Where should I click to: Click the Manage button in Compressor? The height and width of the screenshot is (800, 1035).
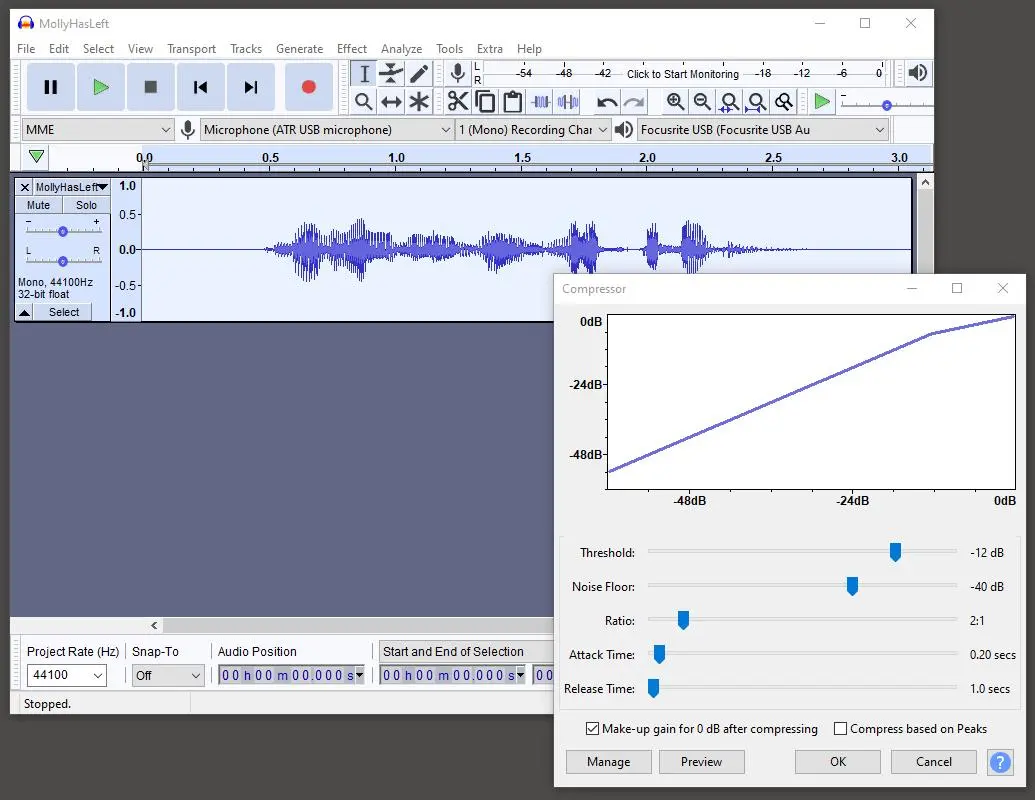coord(609,762)
